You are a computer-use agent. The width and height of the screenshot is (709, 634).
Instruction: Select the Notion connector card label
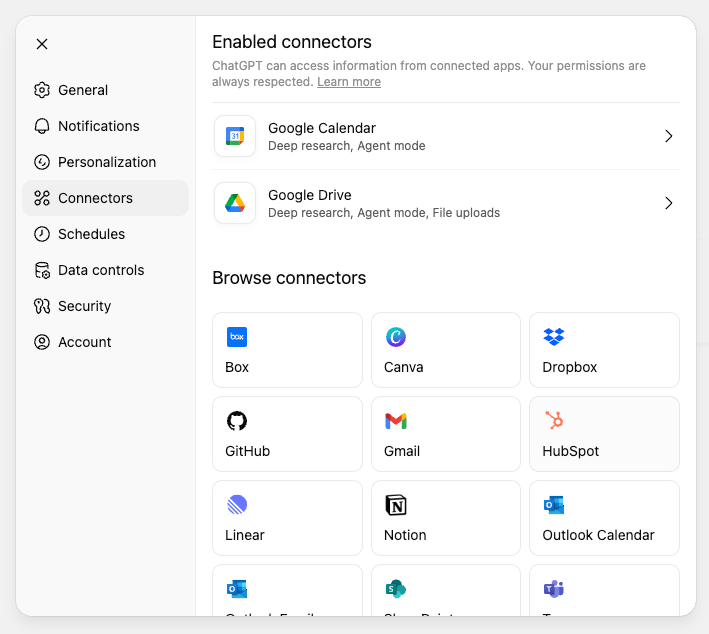[405, 535]
